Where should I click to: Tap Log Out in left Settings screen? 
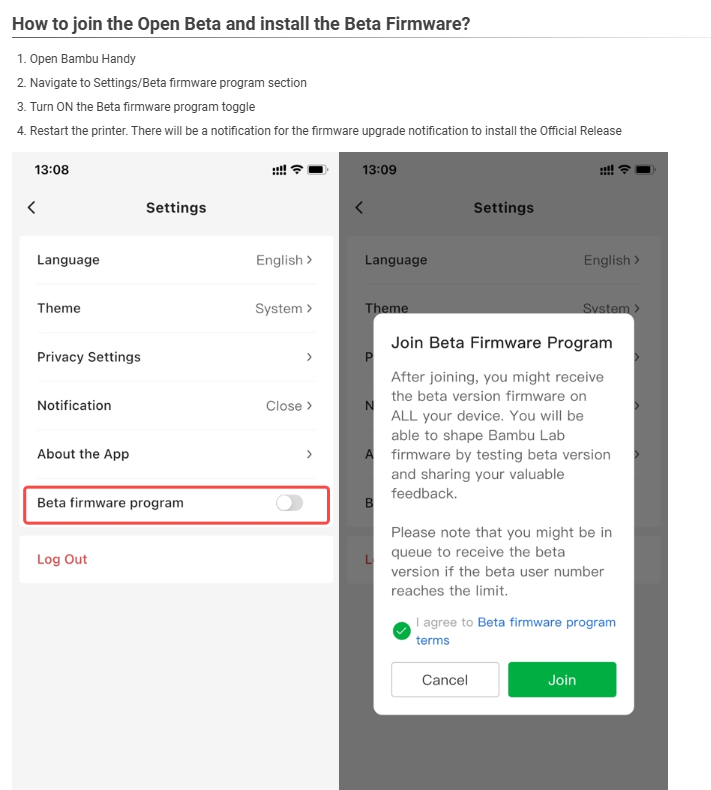62,559
